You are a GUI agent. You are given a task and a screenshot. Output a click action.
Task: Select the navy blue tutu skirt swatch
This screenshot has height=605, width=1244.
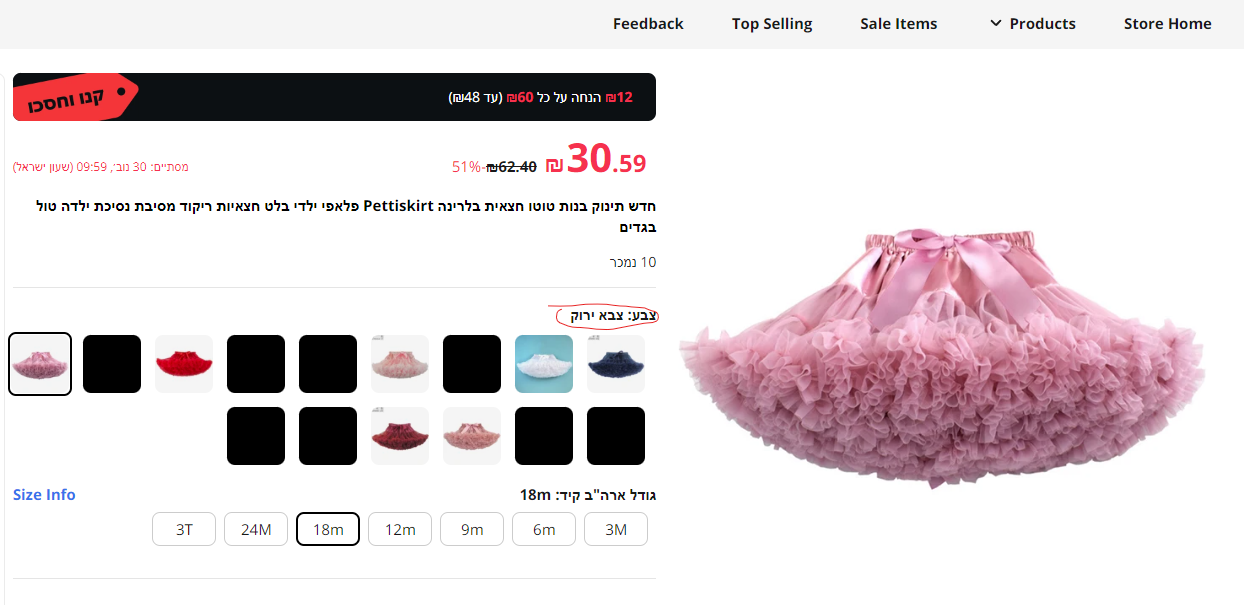pos(616,364)
